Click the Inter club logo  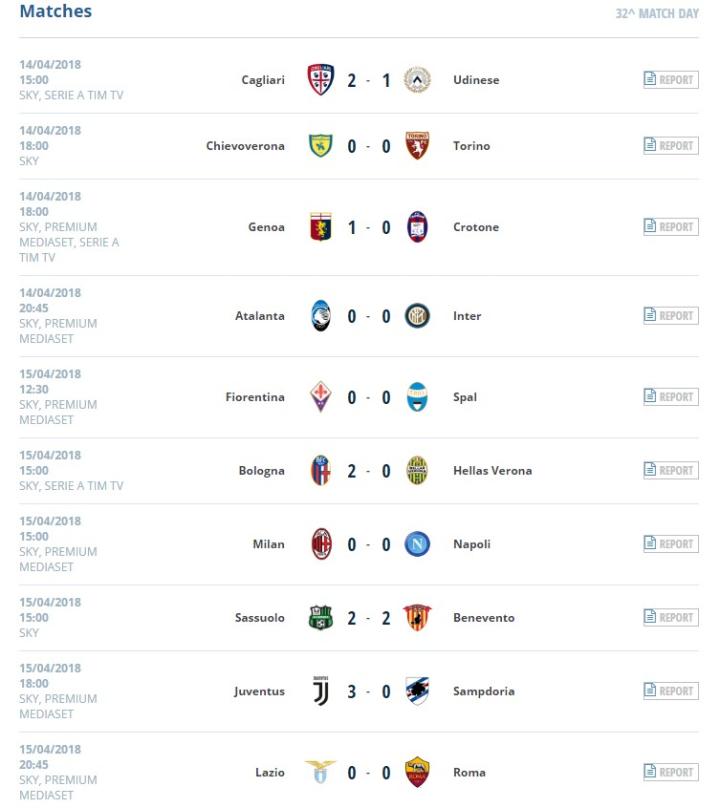tap(417, 316)
